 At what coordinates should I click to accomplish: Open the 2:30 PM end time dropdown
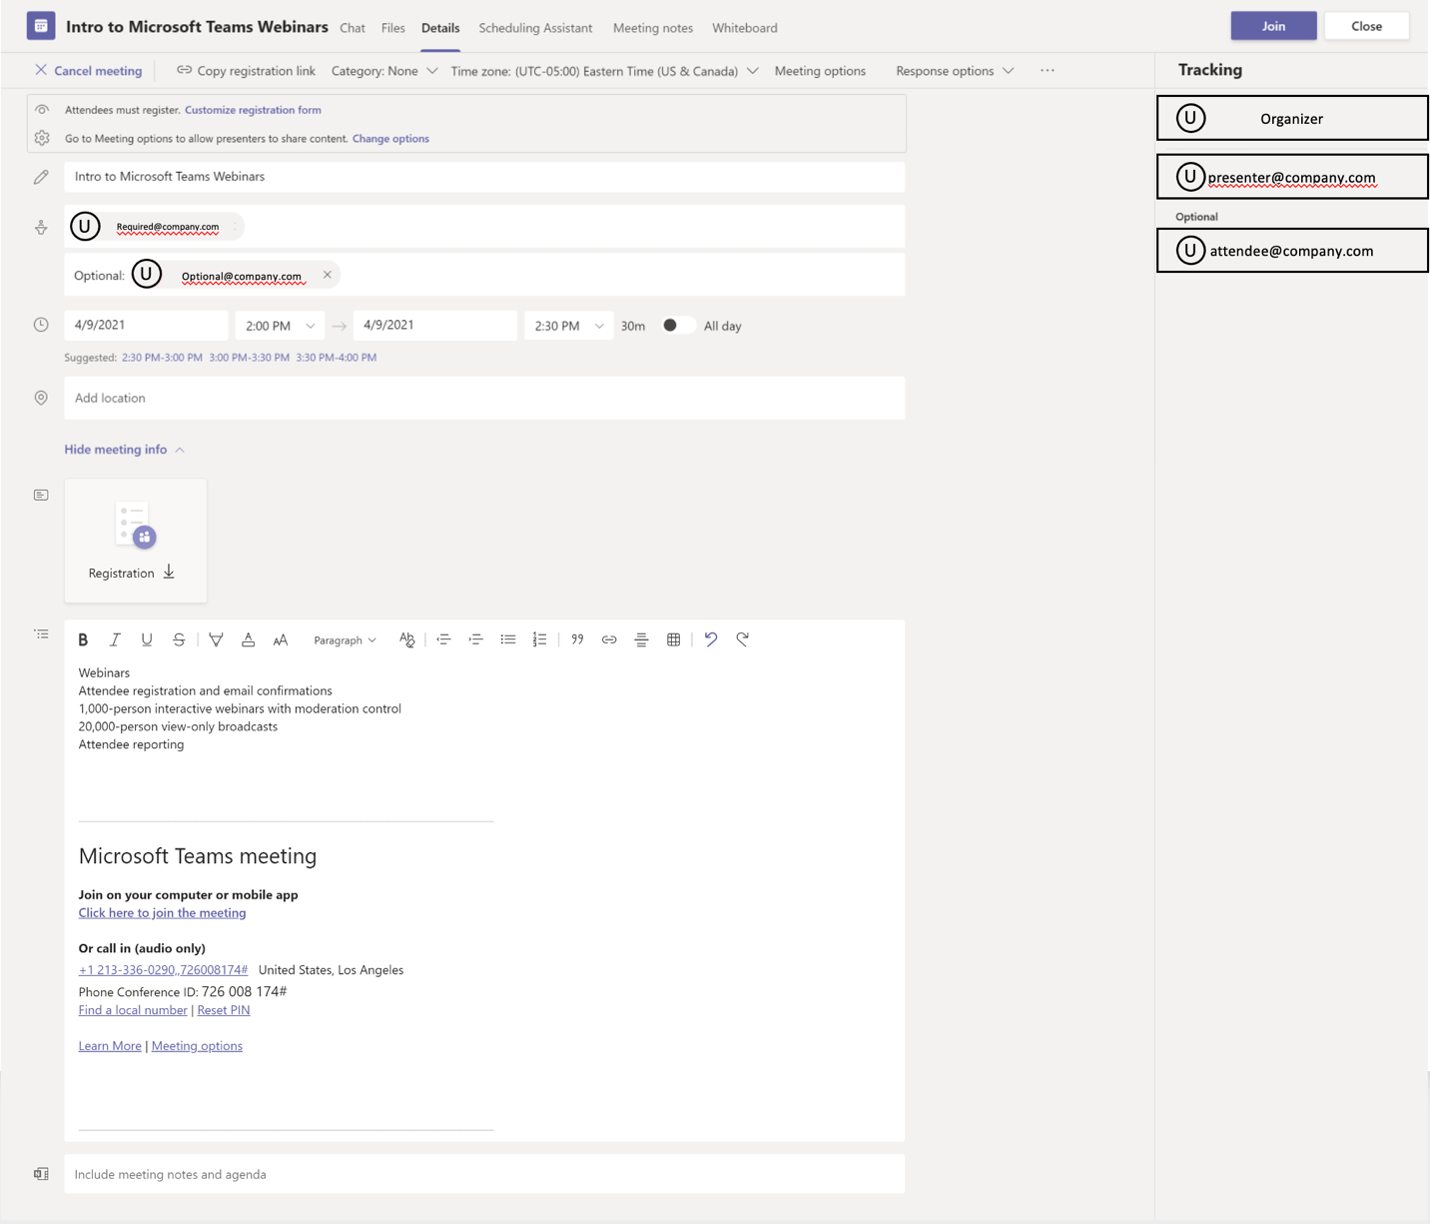568,325
